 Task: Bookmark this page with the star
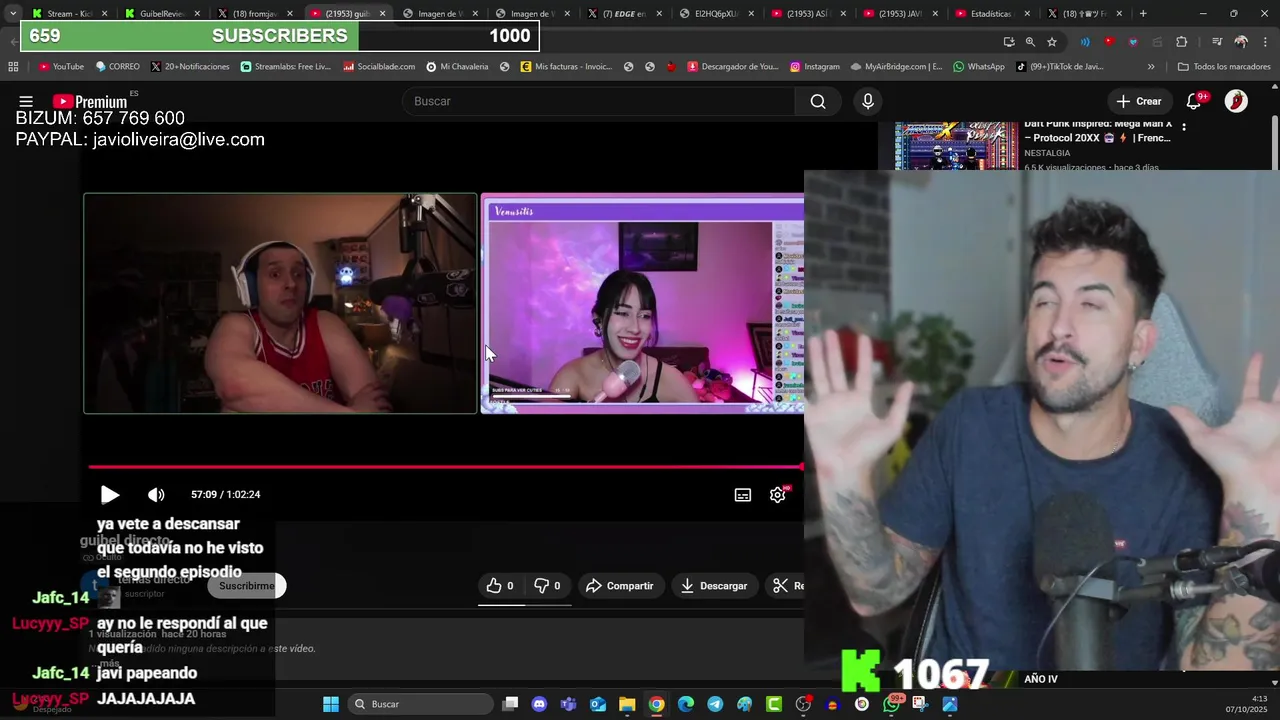(1052, 42)
